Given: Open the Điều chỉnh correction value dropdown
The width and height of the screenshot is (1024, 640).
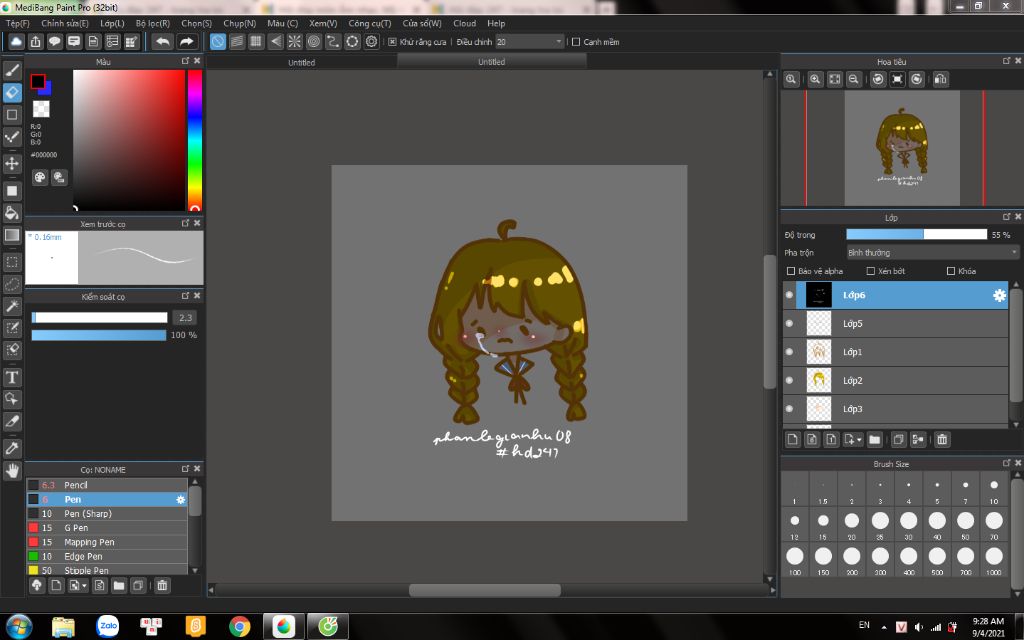Looking at the screenshot, I should 529,42.
